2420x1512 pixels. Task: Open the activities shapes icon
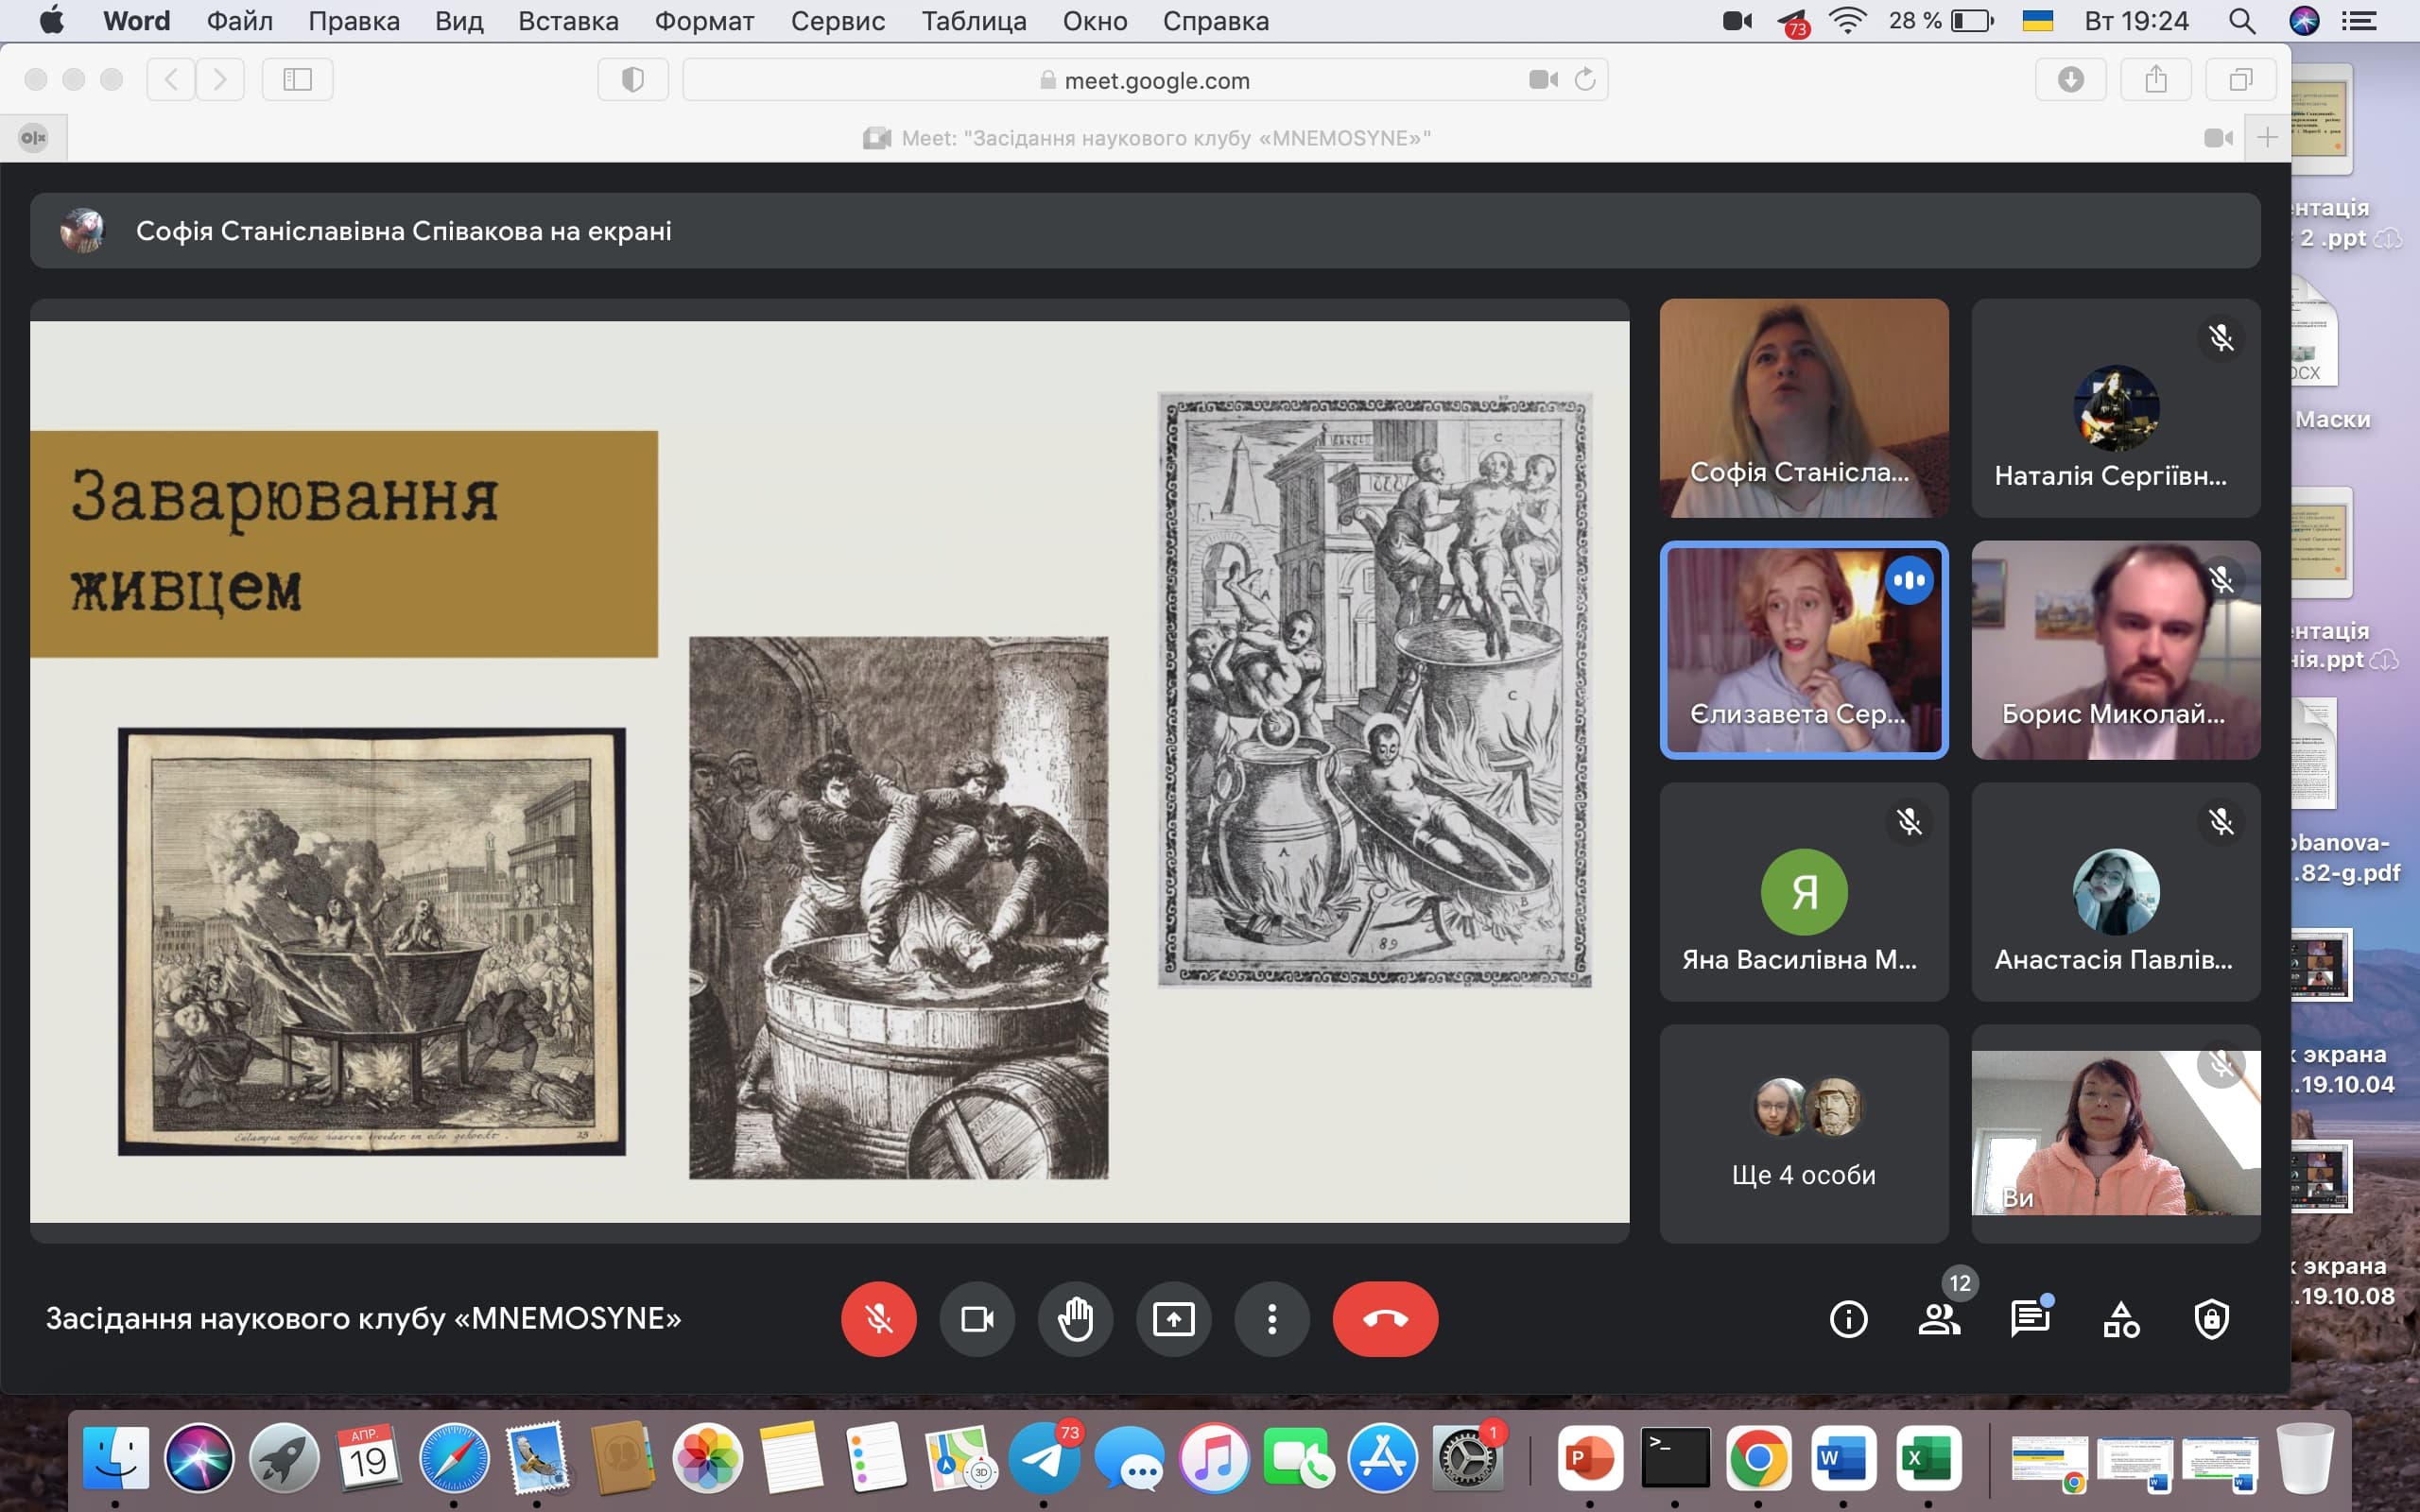point(2120,1319)
